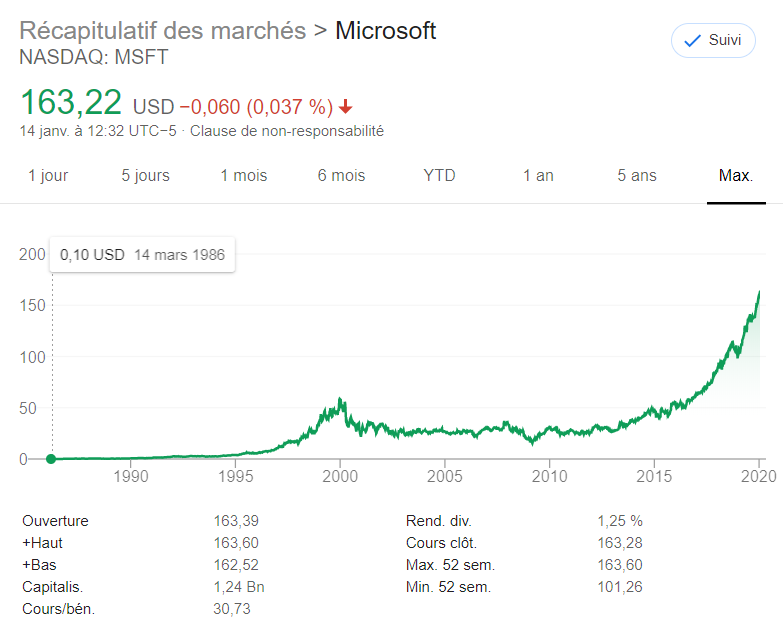Image resolution: width=783 pixels, height=621 pixels.
Task: Click the Microsoft title heading
Action: pos(385,31)
